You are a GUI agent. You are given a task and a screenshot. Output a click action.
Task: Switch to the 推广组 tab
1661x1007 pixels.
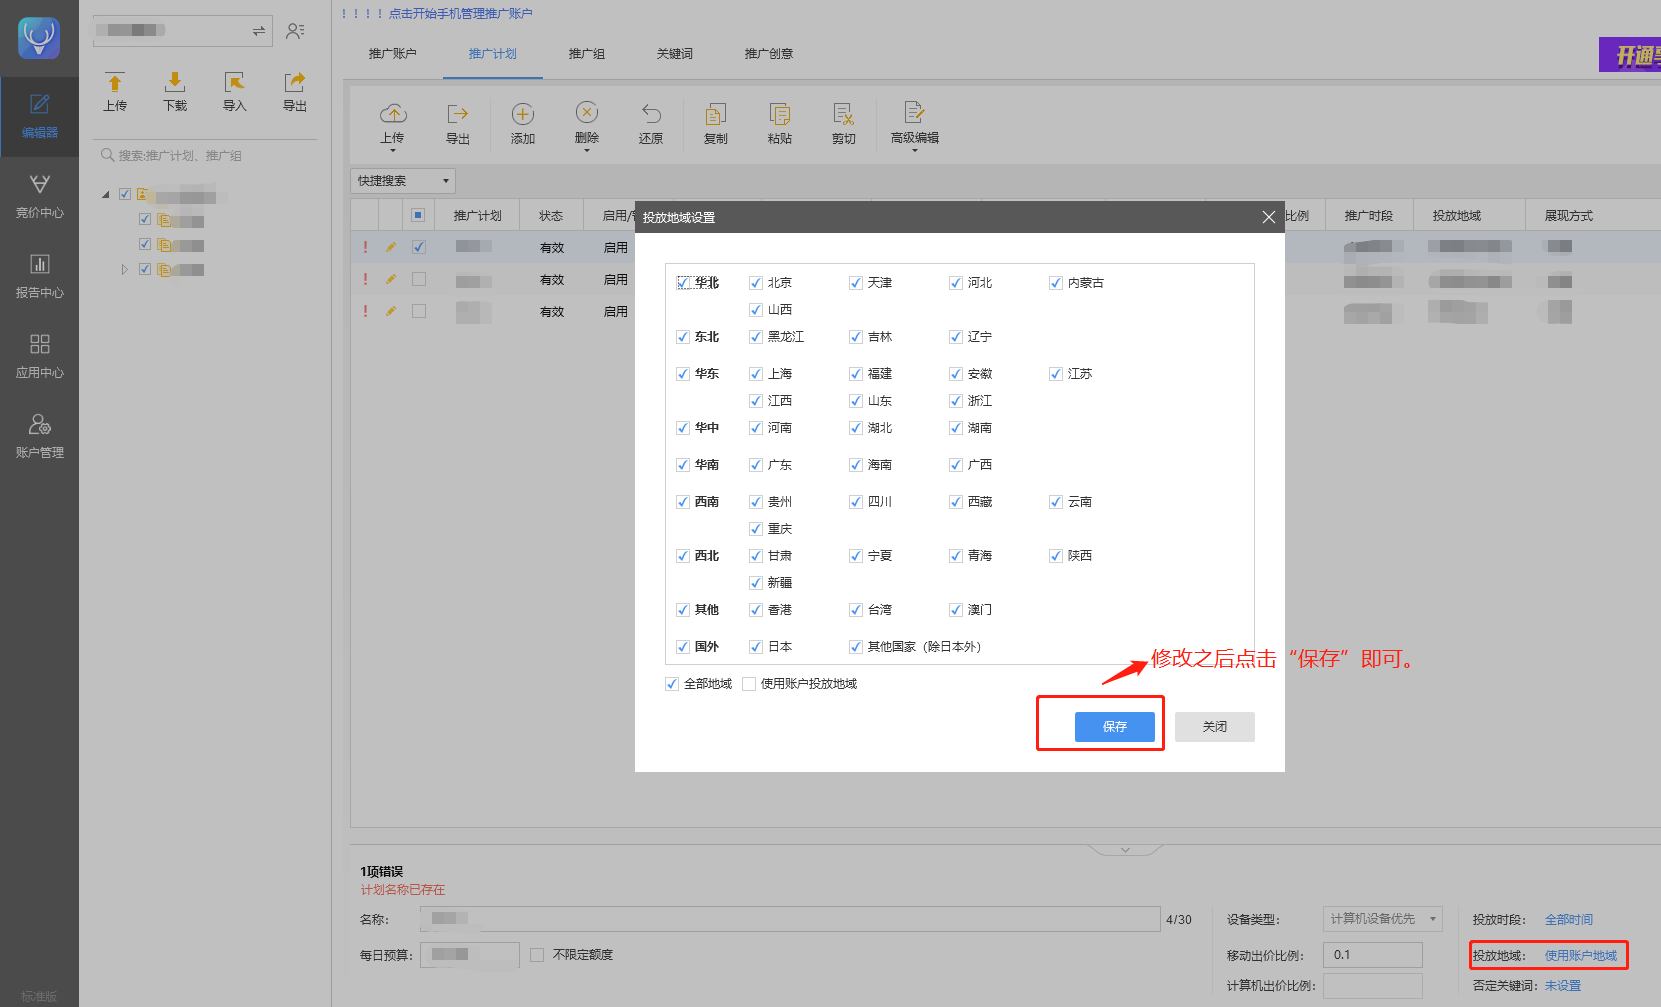click(587, 54)
